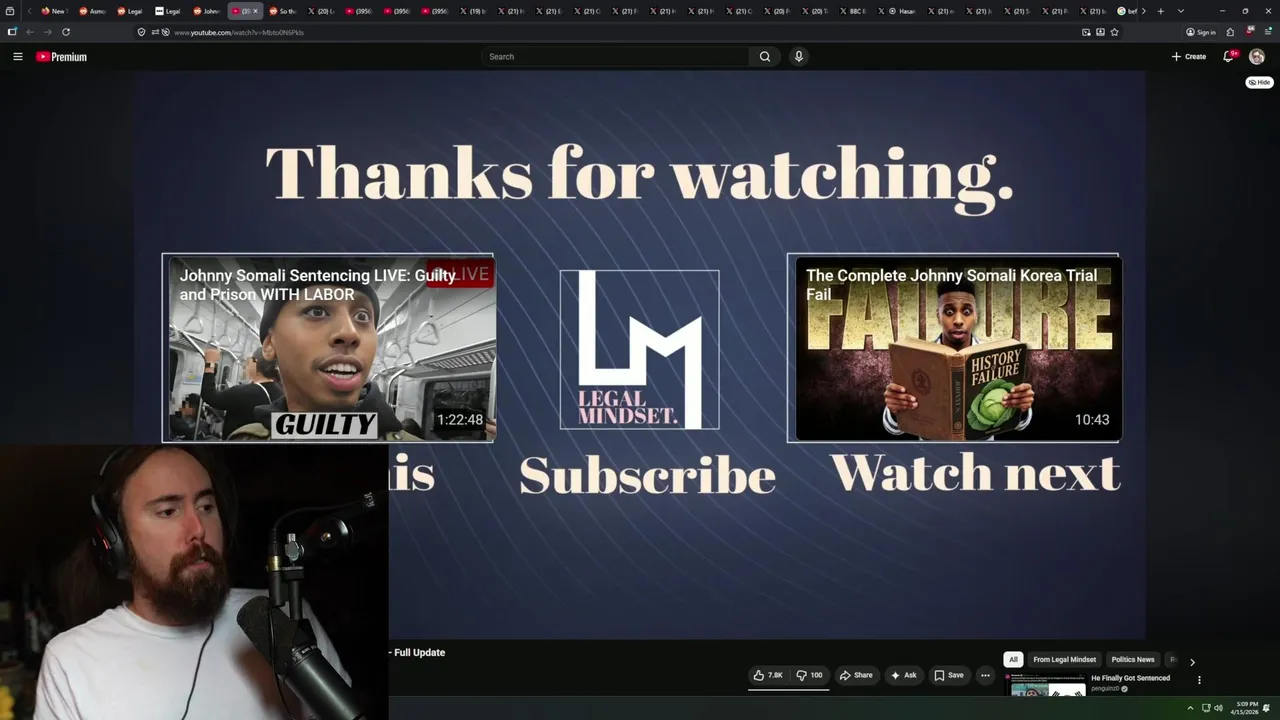
Task: Open the YouTube guide hamburger menu
Action: point(17,57)
